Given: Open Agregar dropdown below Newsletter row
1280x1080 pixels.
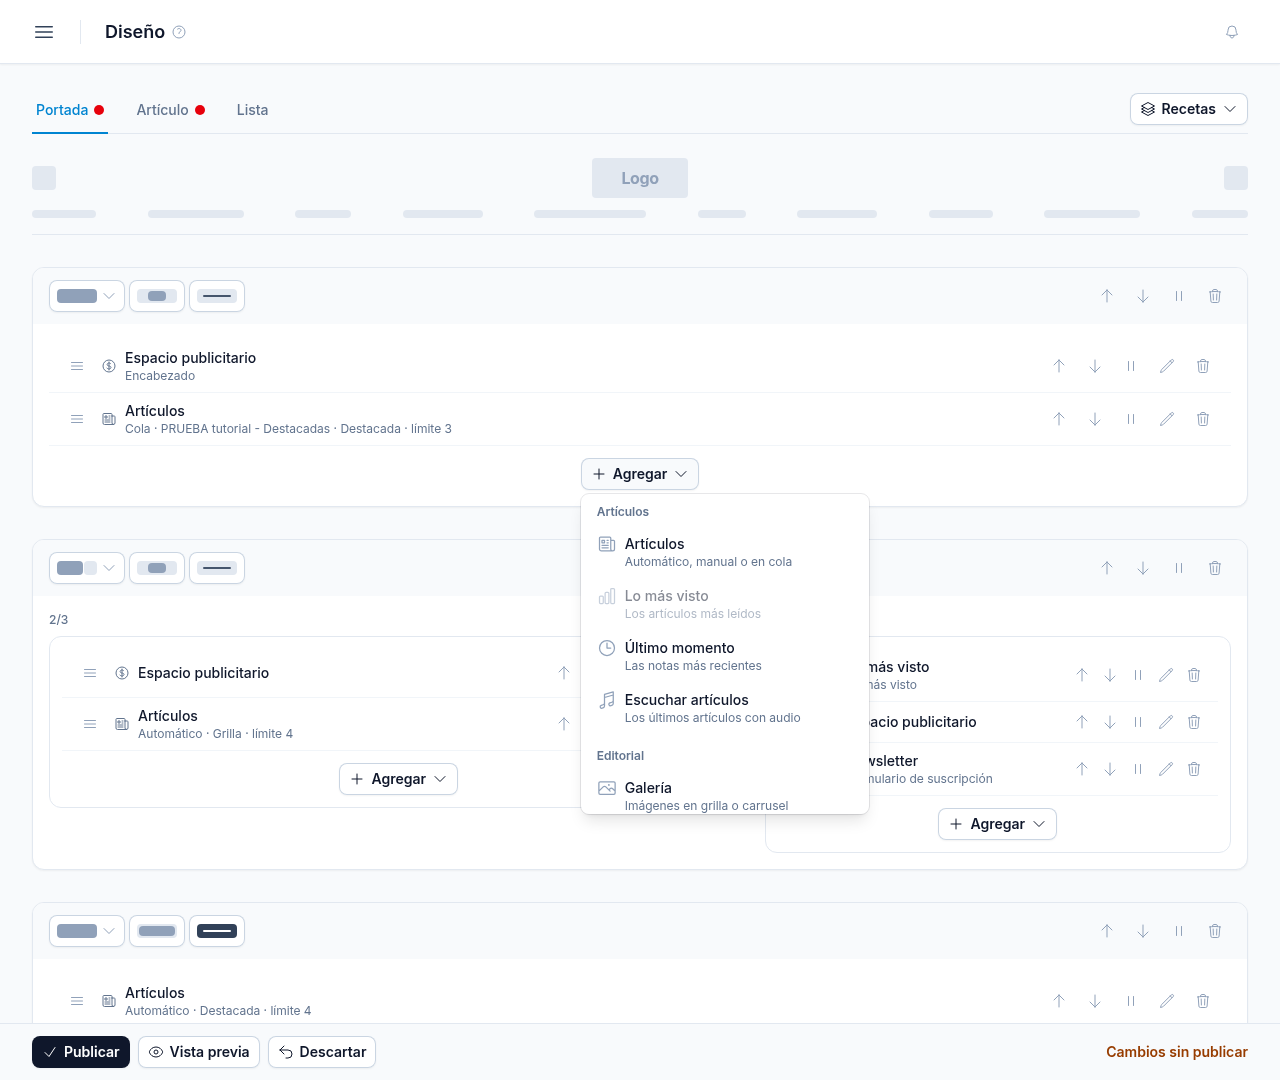Looking at the screenshot, I should tap(997, 824).
